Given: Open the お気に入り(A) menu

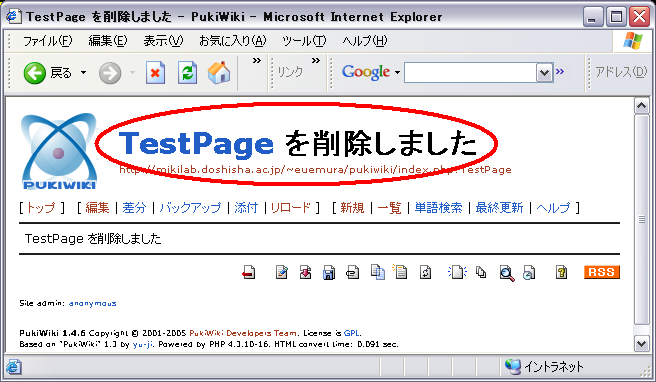Looking at the screenshot, I should (233, 41).
